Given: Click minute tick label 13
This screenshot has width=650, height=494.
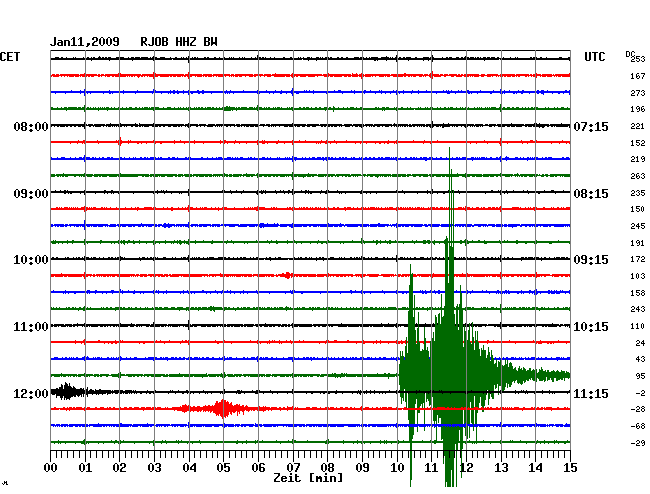Looking at the screenshot, I should (x=501, y=467).
